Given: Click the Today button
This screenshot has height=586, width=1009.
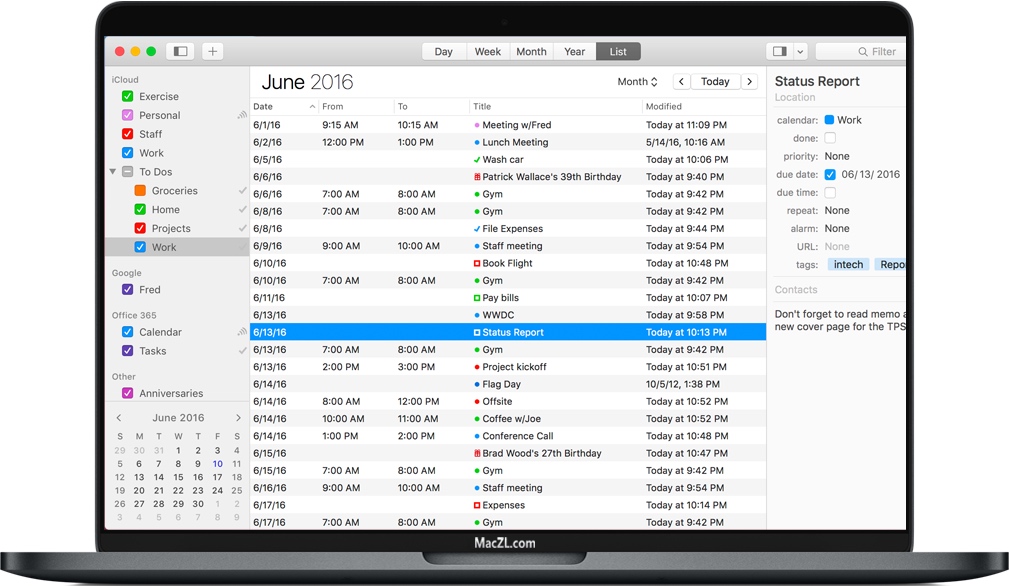Looking at the screenshot, I should pyautogui.click(x=715, y=82).
